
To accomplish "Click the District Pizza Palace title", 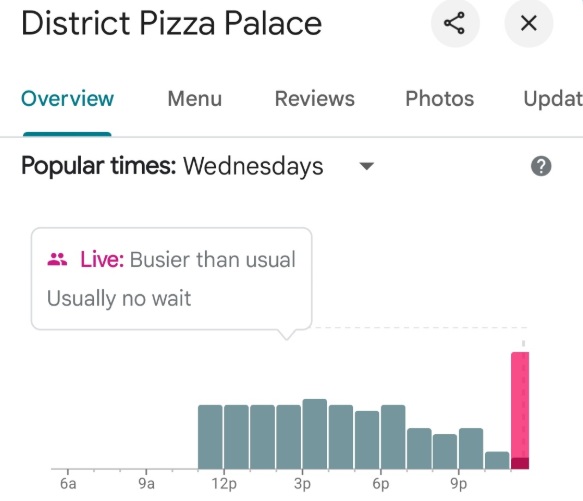I will [x=171, y=23].
